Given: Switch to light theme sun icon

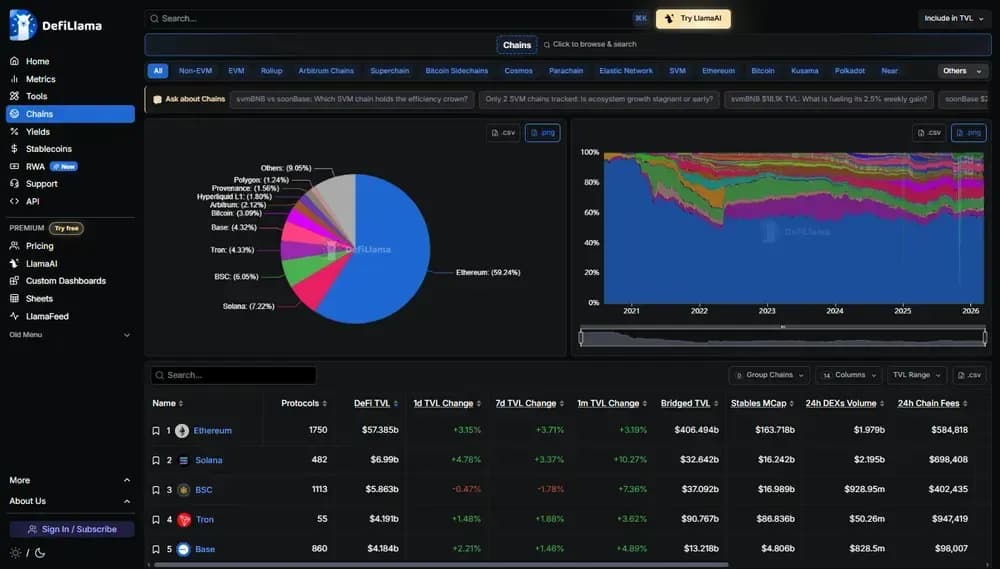Looking at the screenshot, I should [15, 553].
